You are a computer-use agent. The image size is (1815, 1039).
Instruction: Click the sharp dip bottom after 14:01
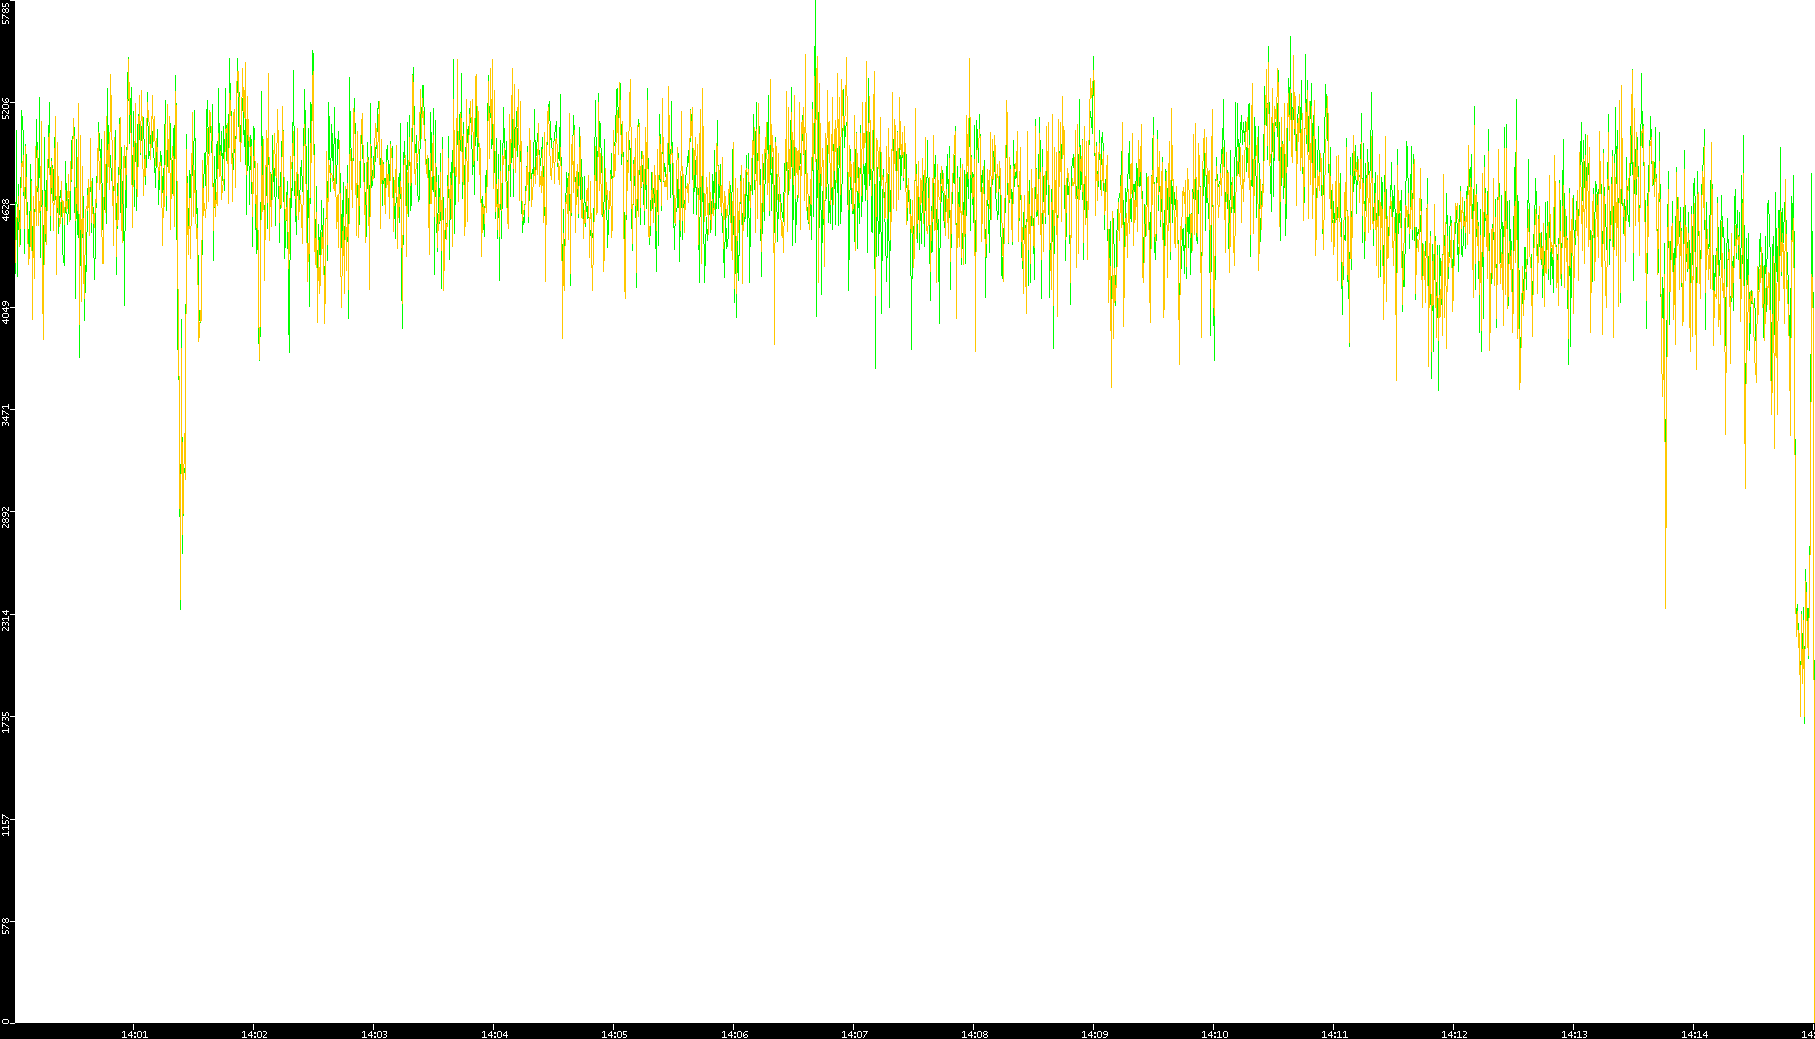181,604
